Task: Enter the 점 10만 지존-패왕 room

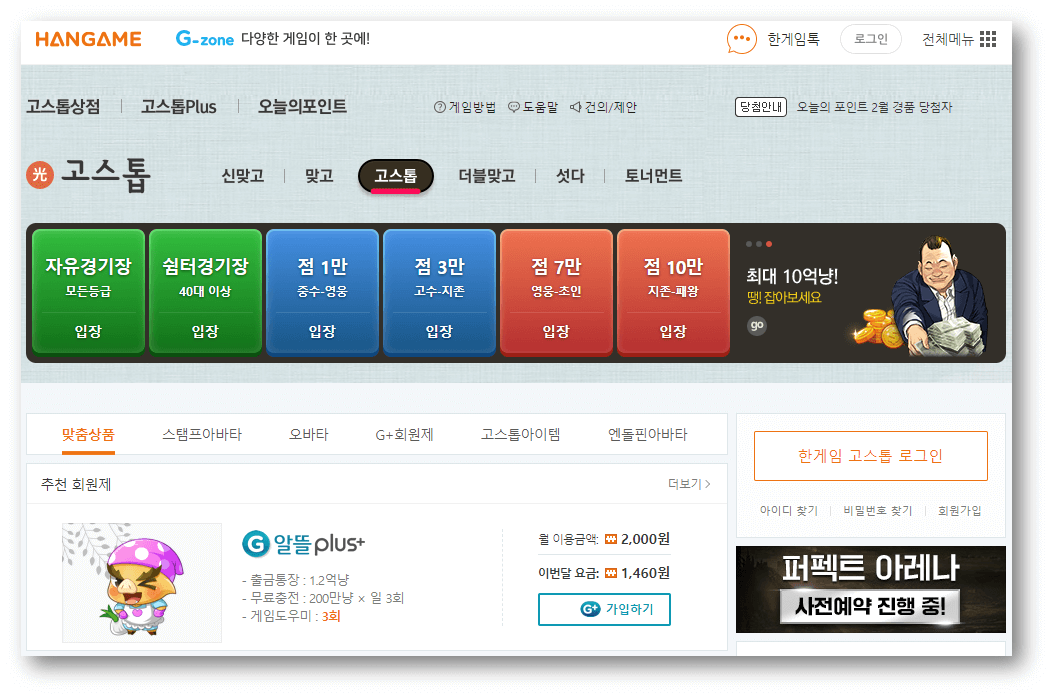Action: (x=673, y=290)
